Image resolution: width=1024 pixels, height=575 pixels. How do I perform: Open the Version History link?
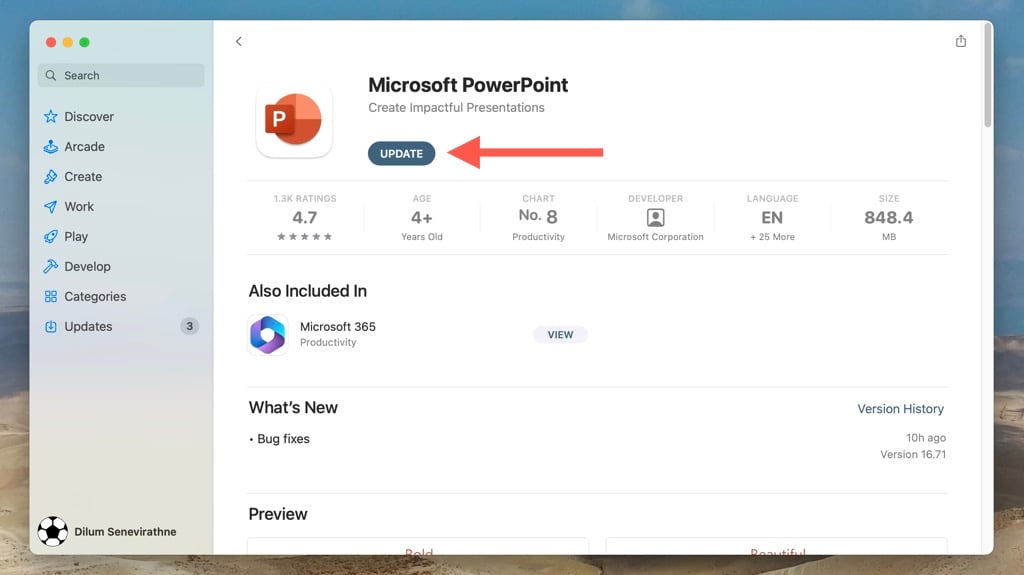tap(900, 409)
